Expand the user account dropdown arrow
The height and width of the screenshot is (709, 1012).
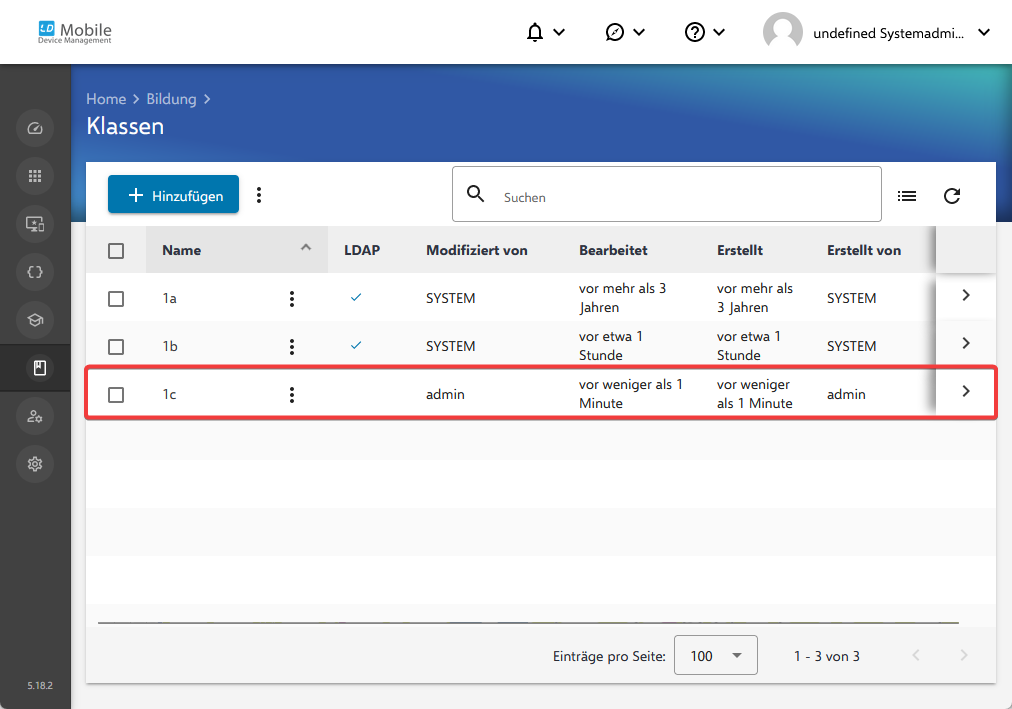point(984,32)
